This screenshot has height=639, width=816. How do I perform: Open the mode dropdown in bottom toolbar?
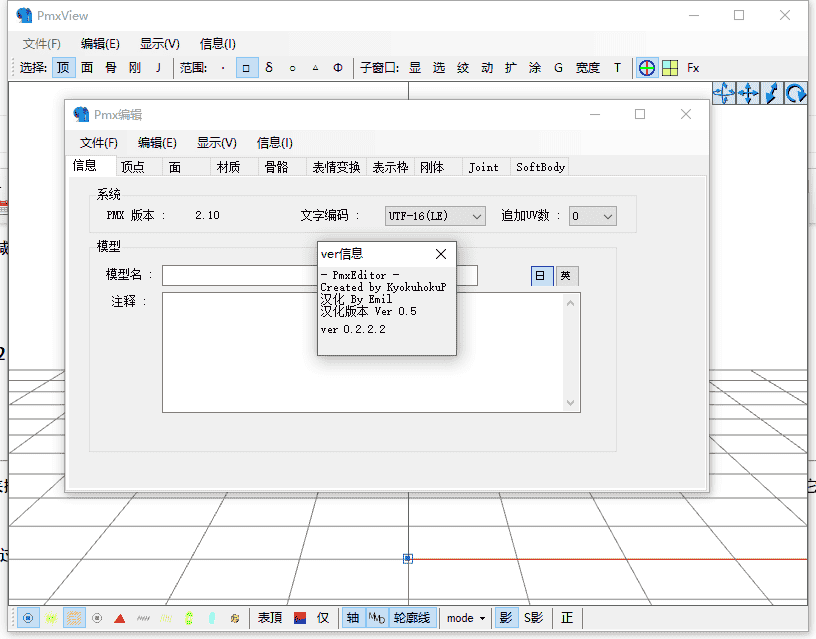tap(463, 618)
